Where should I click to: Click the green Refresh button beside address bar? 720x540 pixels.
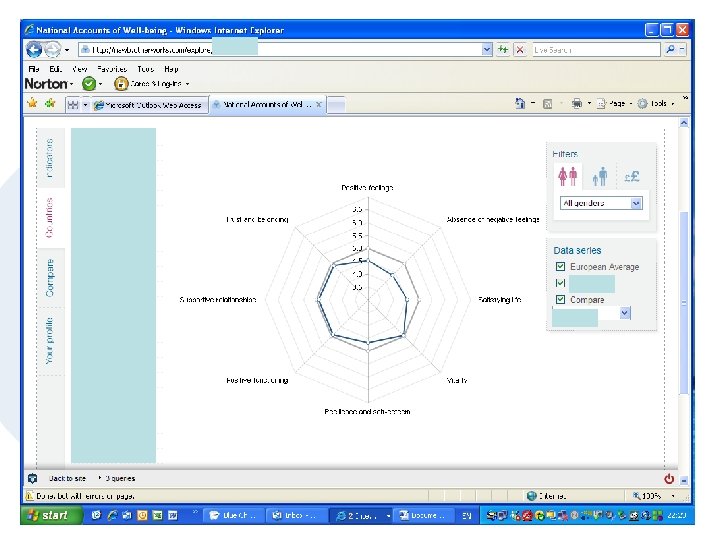pos(503,50)
